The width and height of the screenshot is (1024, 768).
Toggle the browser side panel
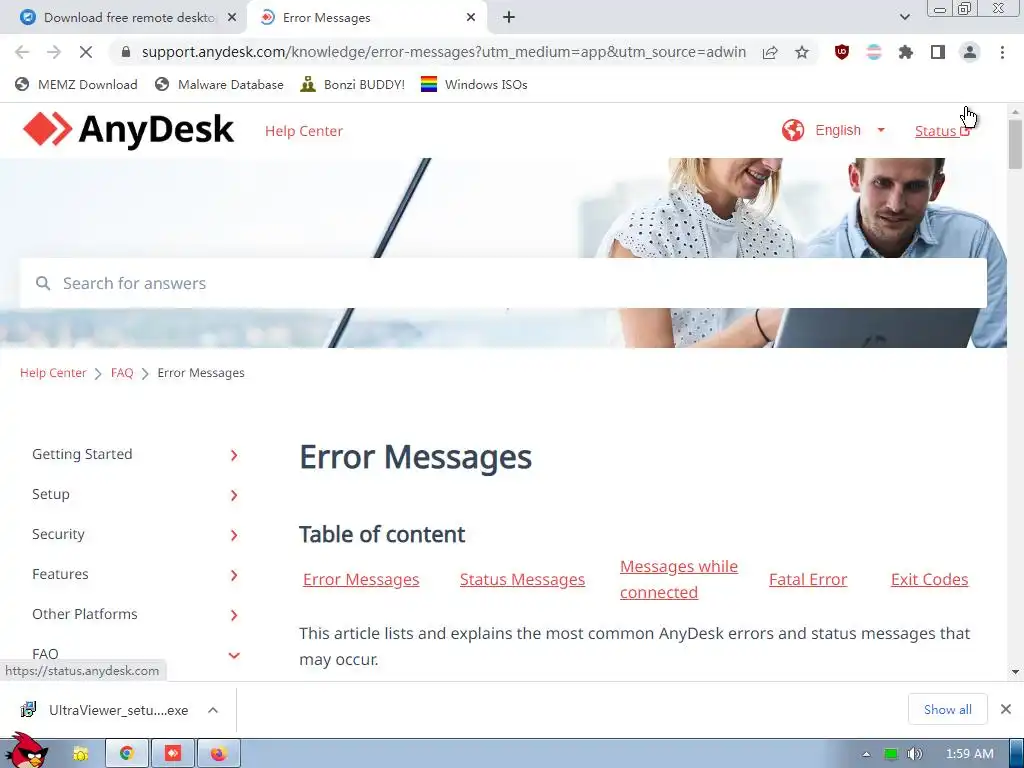click(938, 52)
